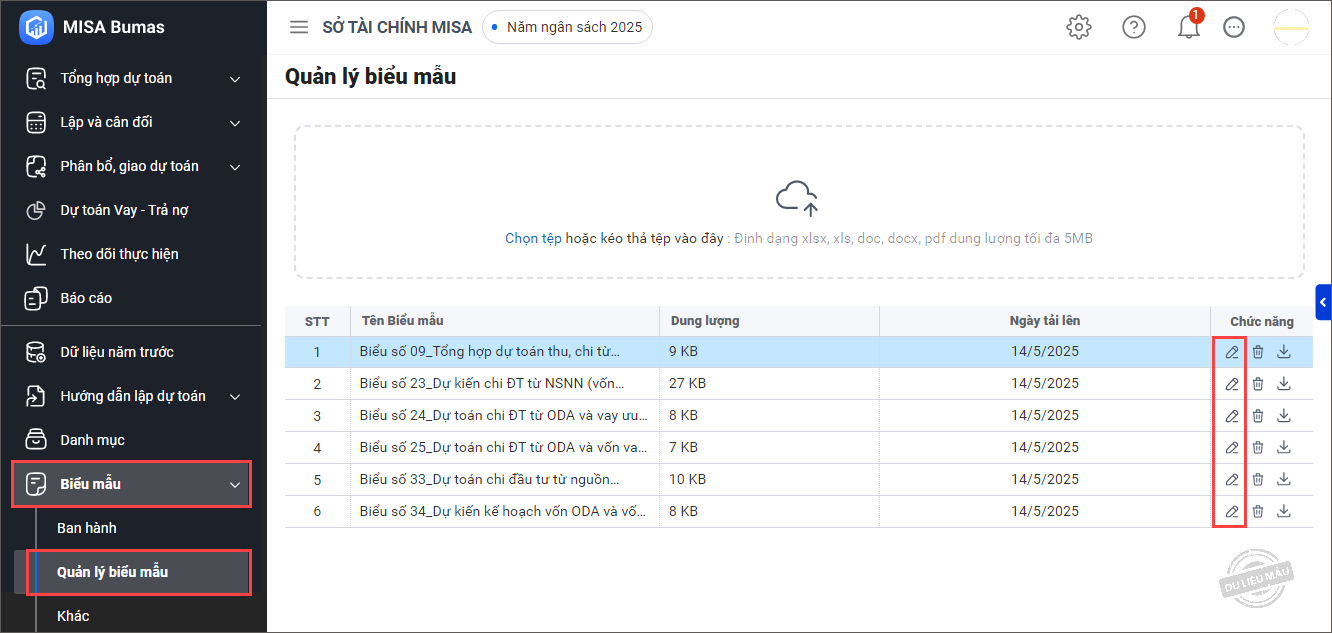Open the settings gear icon
This screenshot has width=1332, height=633.
[1079, 28]
